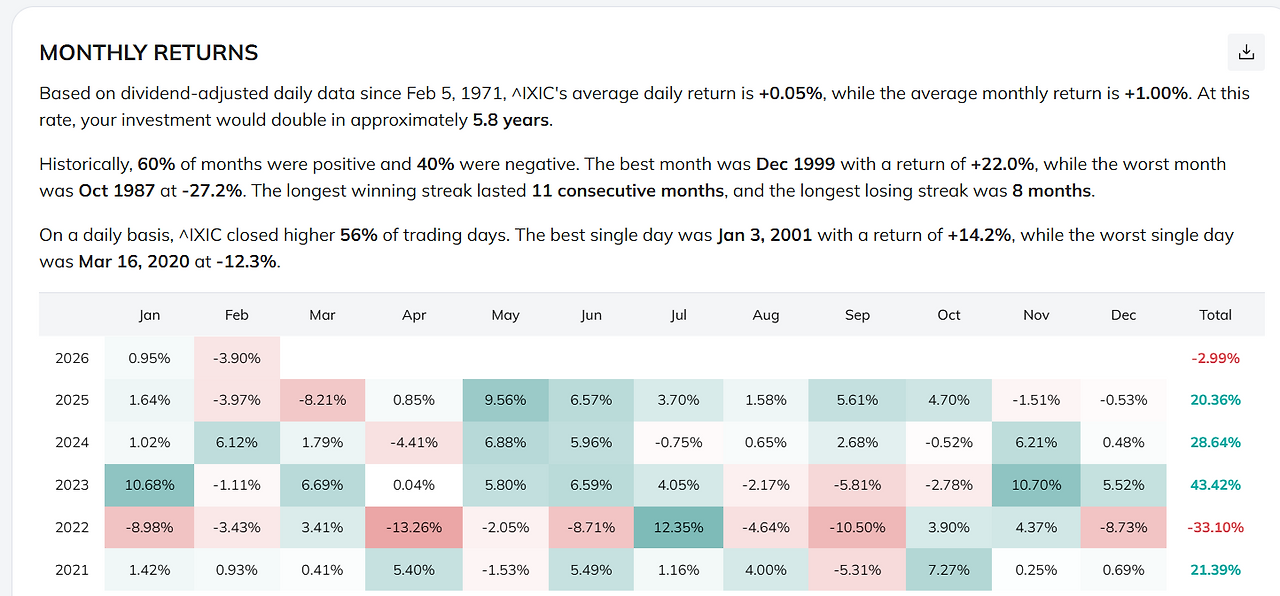Screen dimensions: 1280x596
Task: Click the -33.10% total for 2022
Action: 1215,528
